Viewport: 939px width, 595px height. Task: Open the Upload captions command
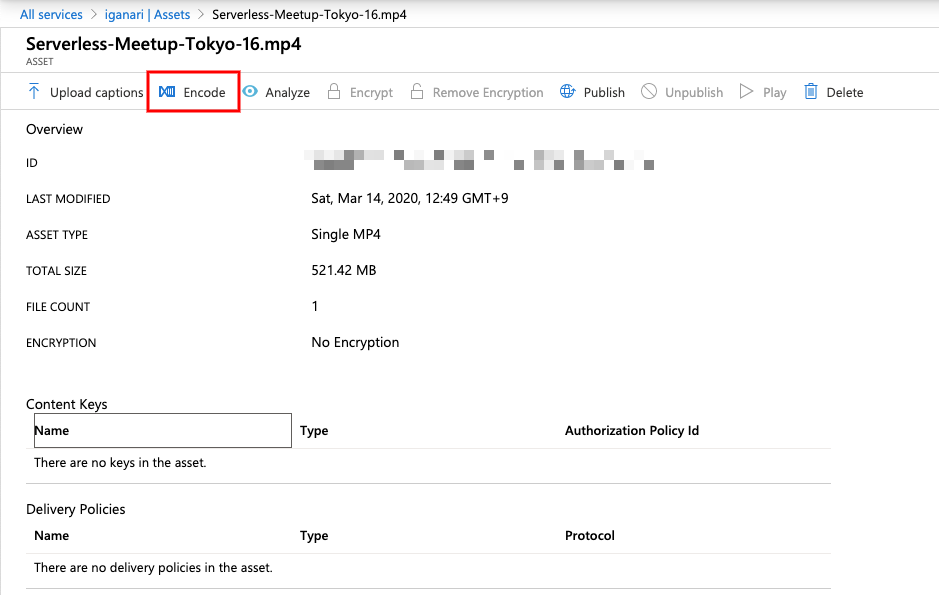[96, 93]
